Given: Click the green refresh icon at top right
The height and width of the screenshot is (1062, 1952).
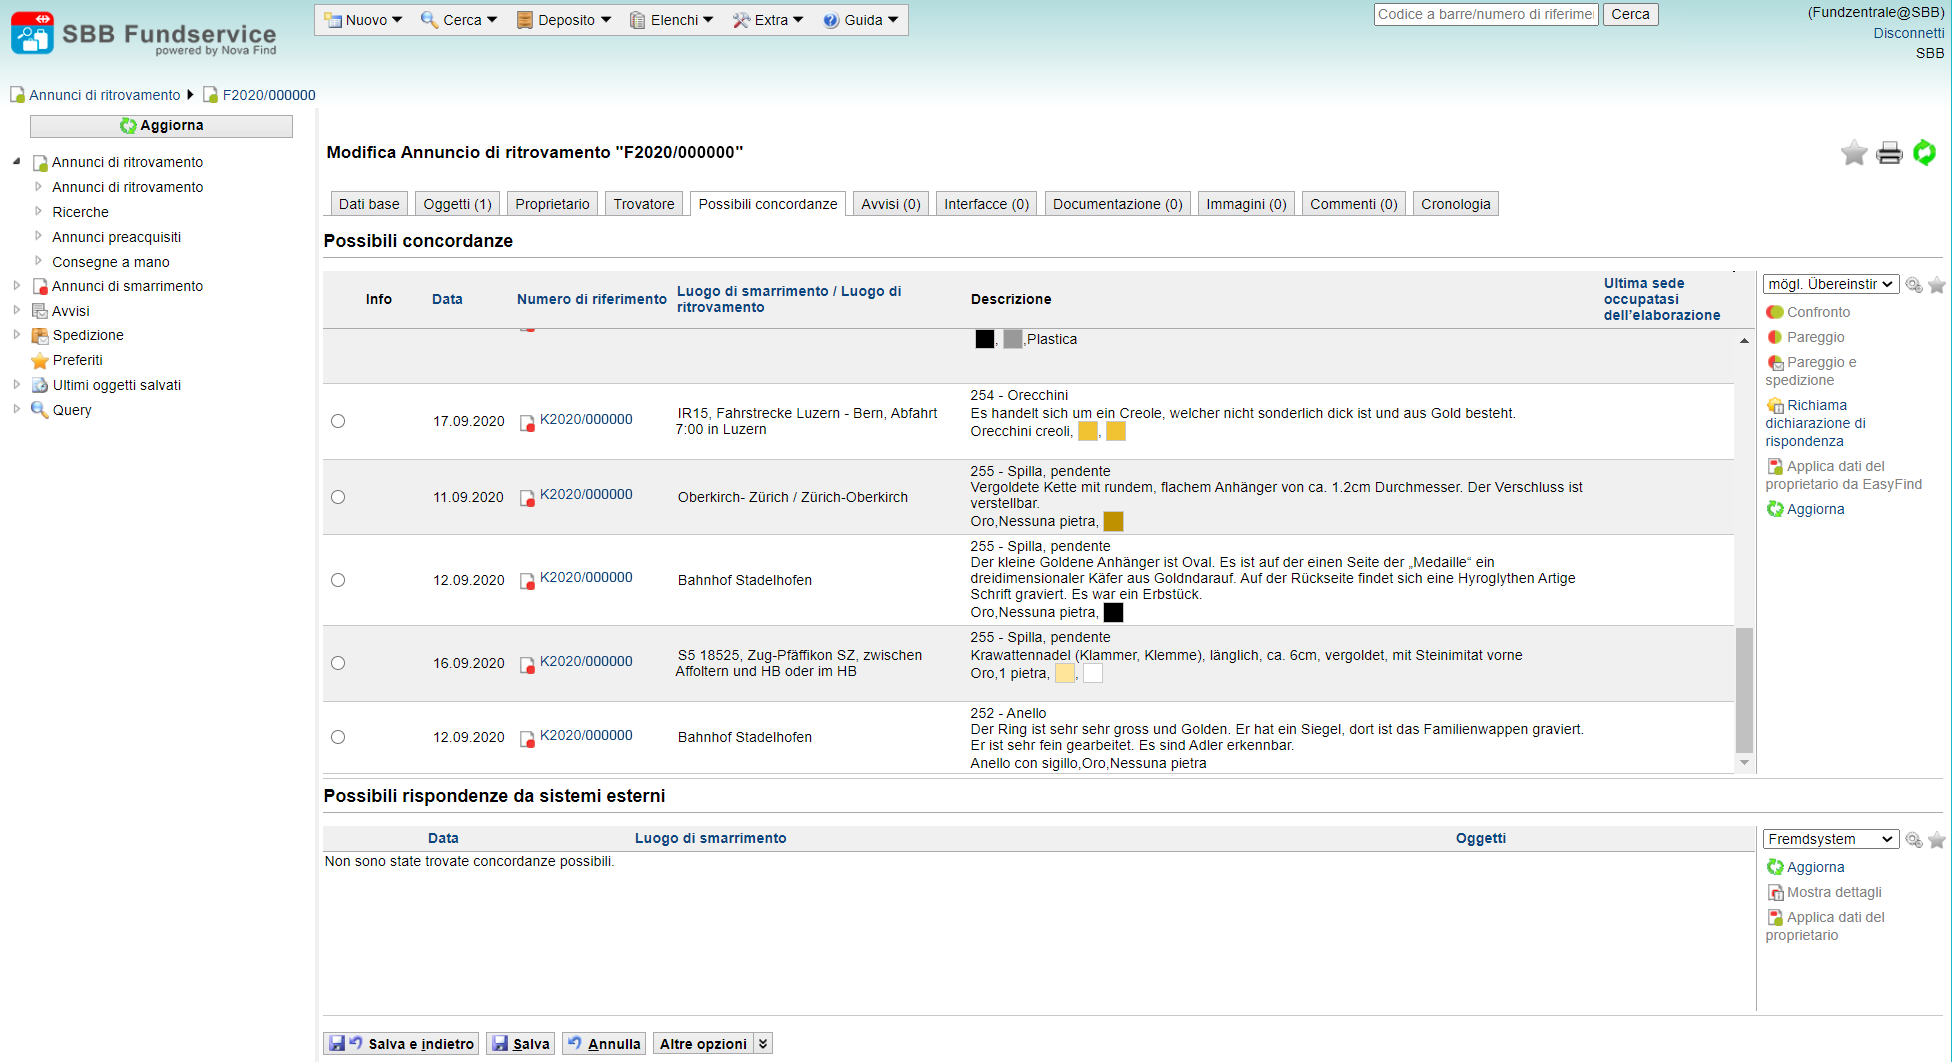Looking at the screenshot, I should 1924,153.
